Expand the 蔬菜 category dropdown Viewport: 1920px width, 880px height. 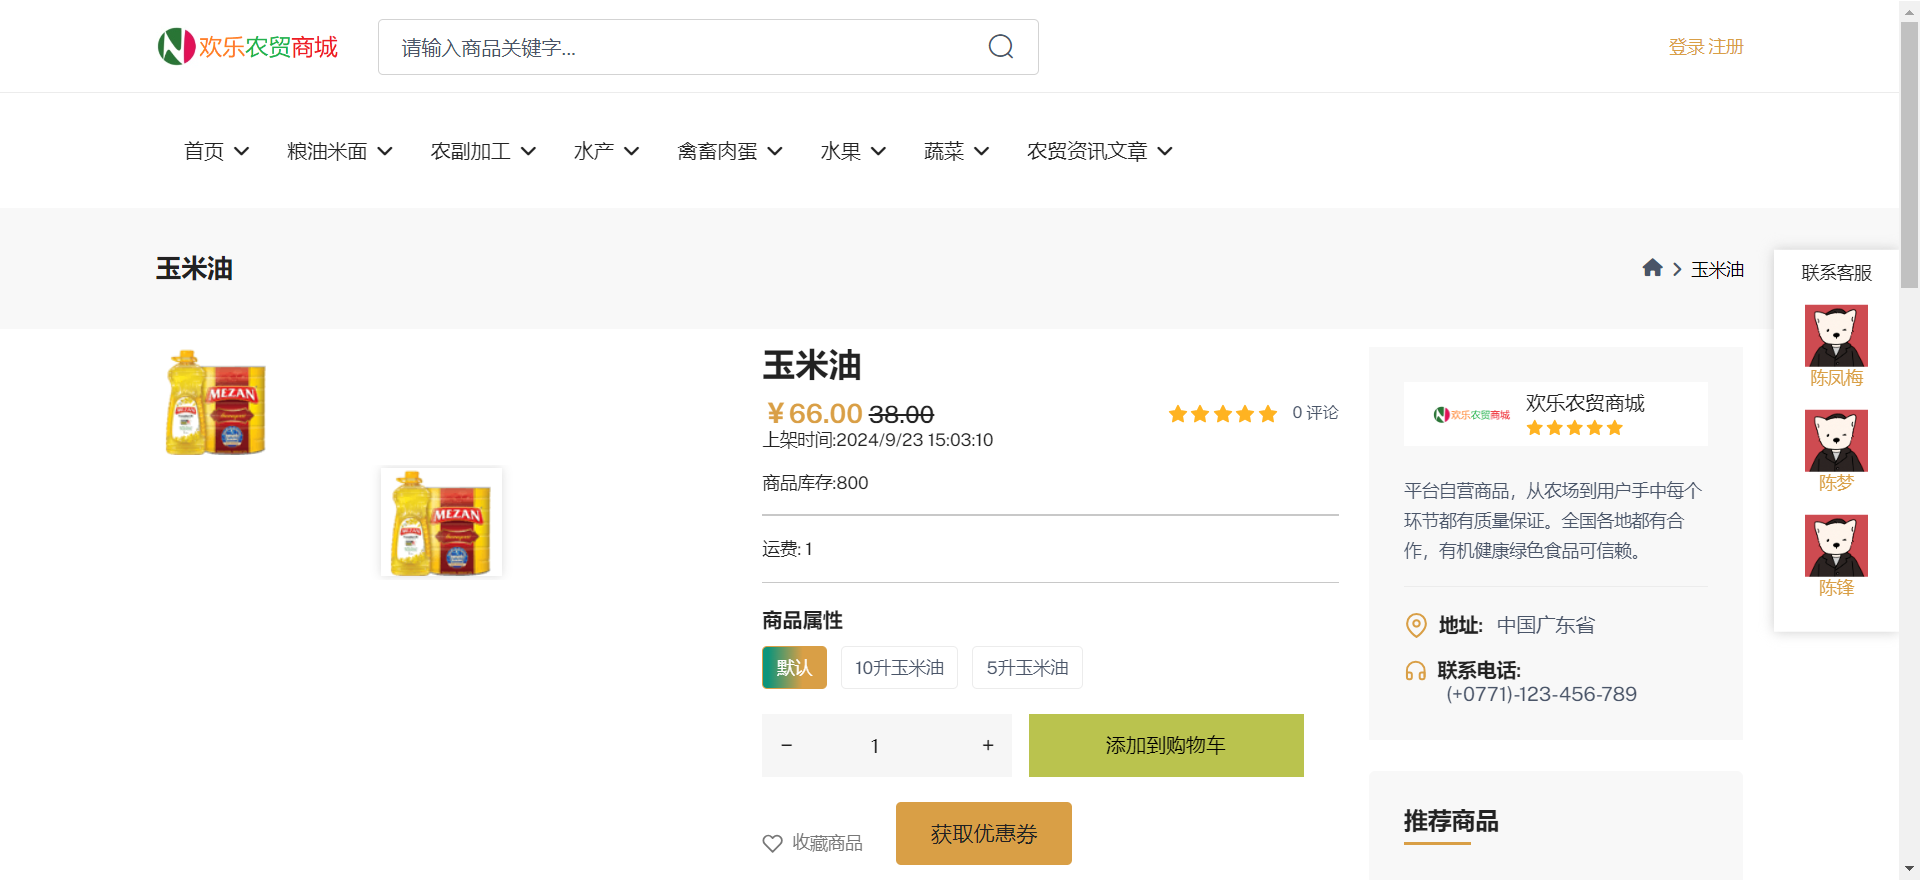click(x=957, y=151)
